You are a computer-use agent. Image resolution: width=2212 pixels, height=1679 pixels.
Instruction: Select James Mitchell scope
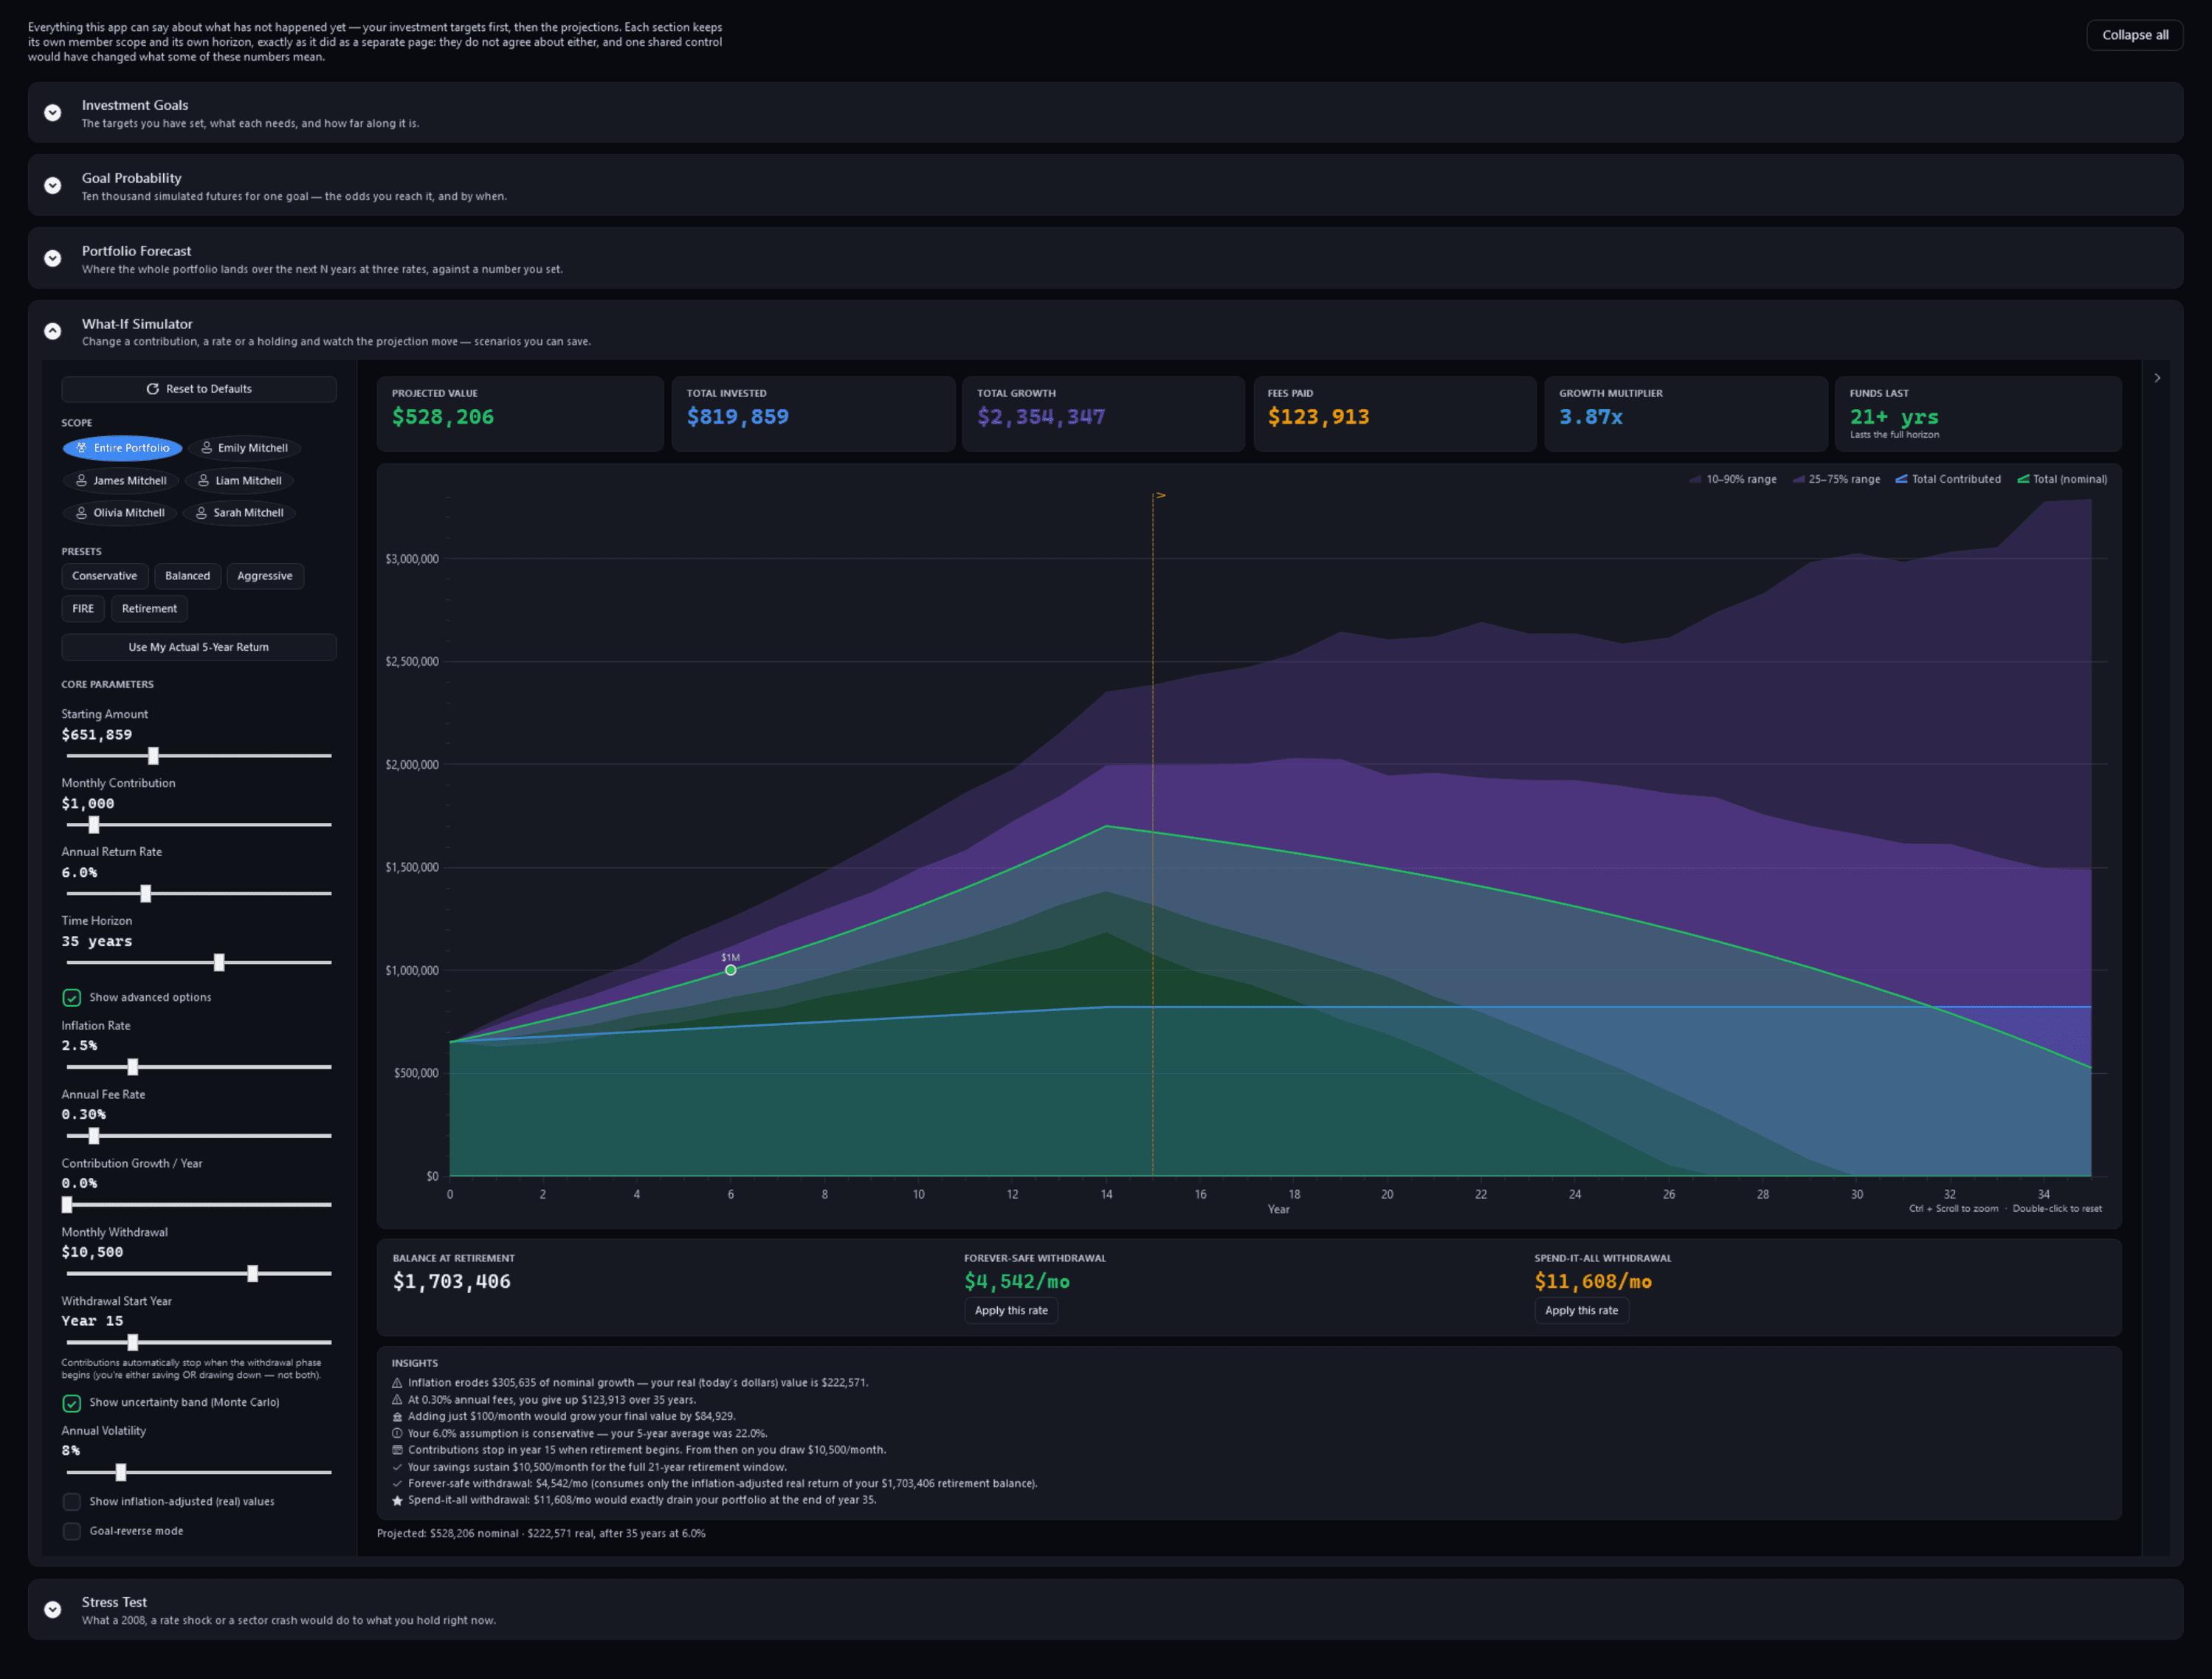[121, 481]
